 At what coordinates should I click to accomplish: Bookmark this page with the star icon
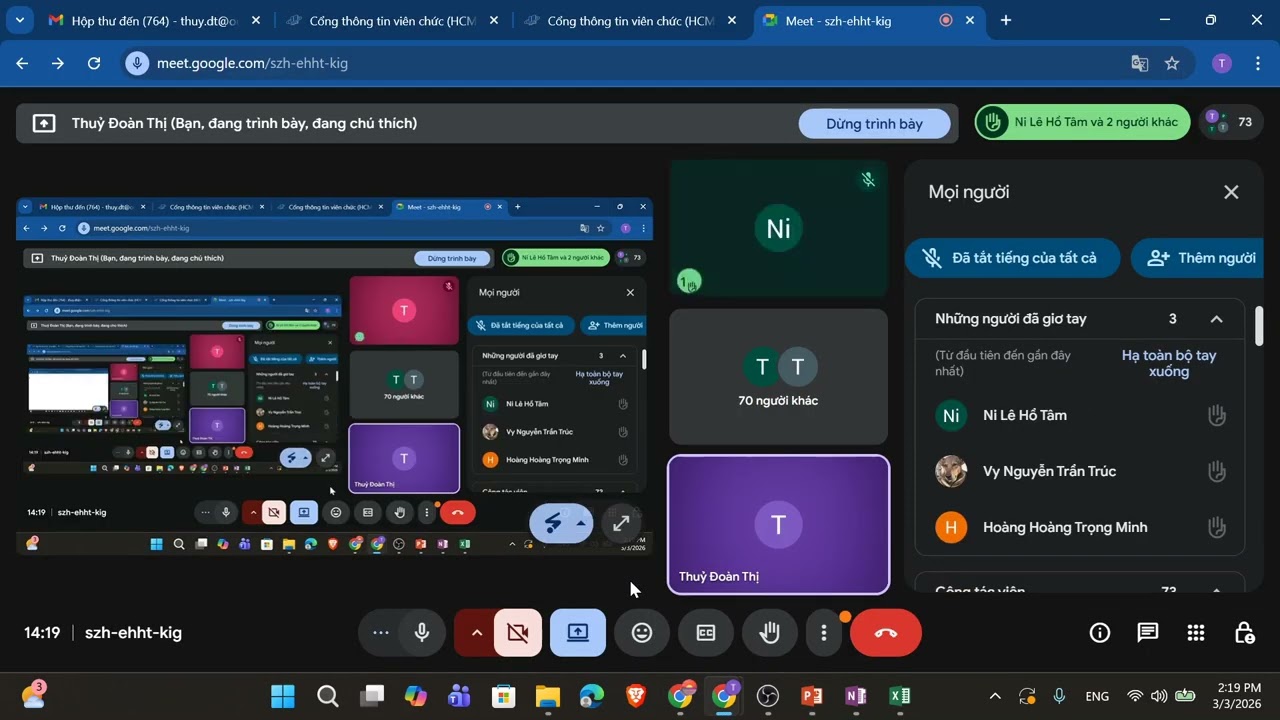click(x=1172, y=63)
